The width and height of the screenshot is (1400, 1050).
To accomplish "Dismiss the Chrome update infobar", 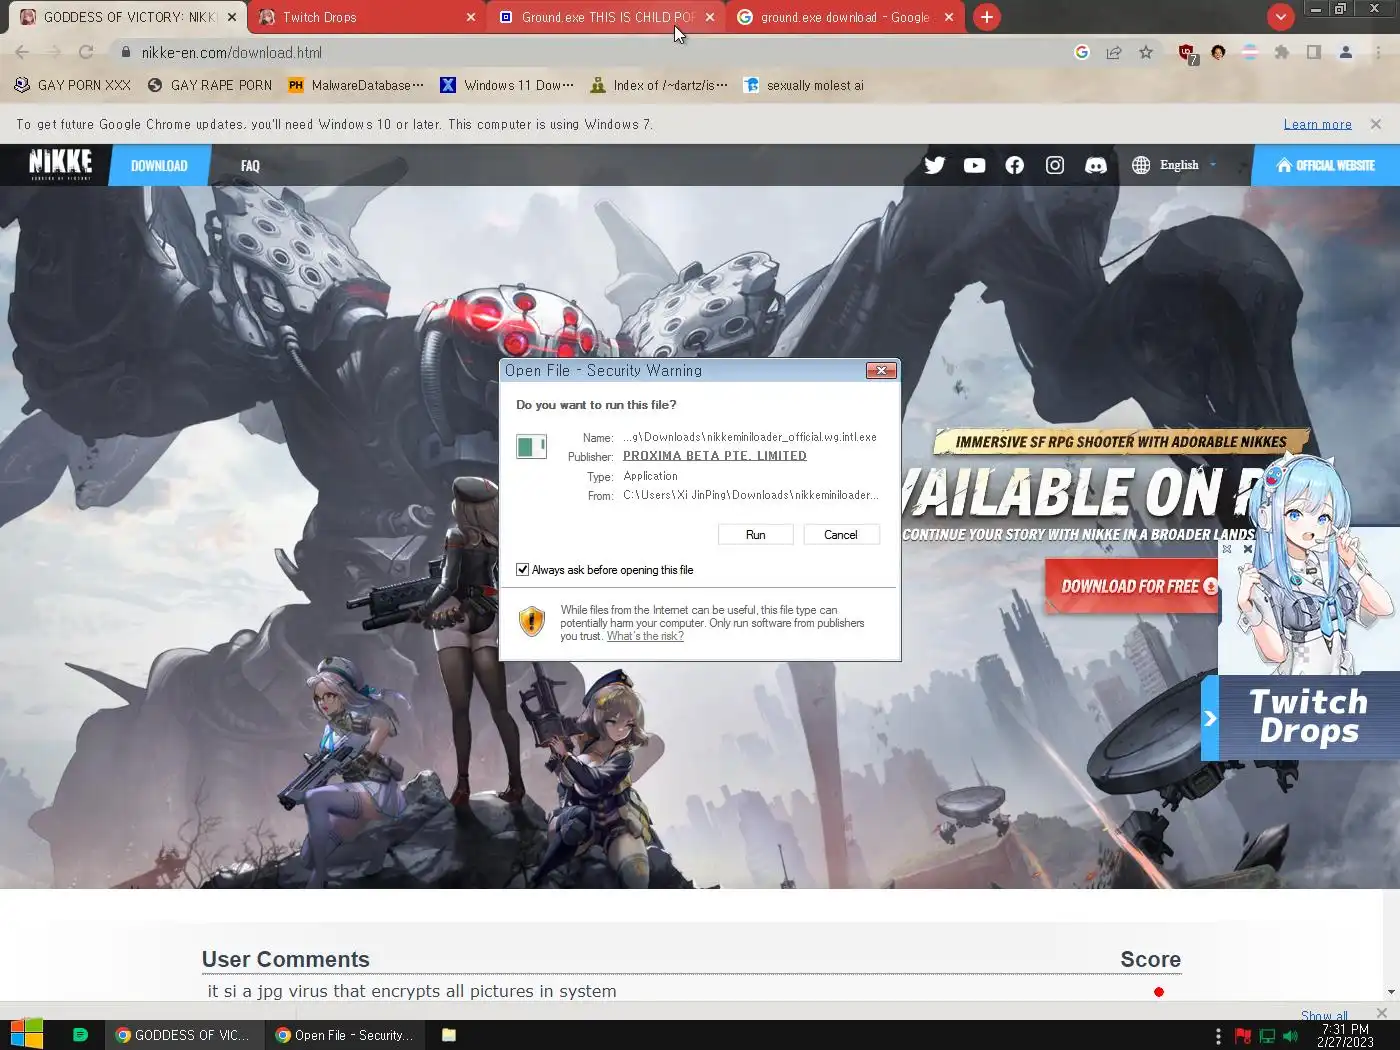I will pos(1376,124).
